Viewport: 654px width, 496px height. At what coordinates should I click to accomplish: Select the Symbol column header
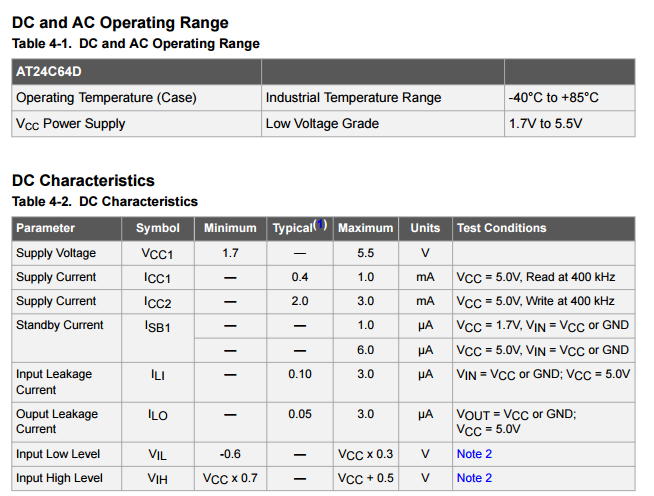click(x=158, y=228)
